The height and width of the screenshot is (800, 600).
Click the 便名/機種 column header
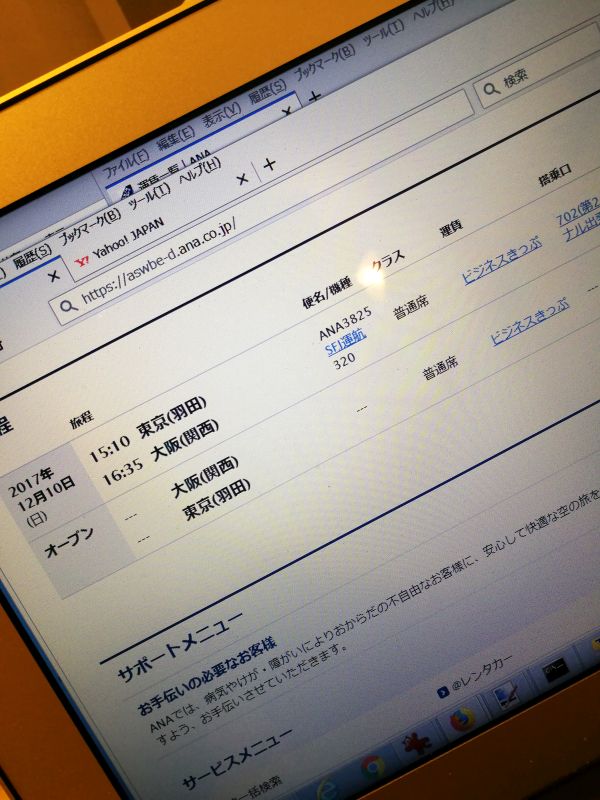328,292
